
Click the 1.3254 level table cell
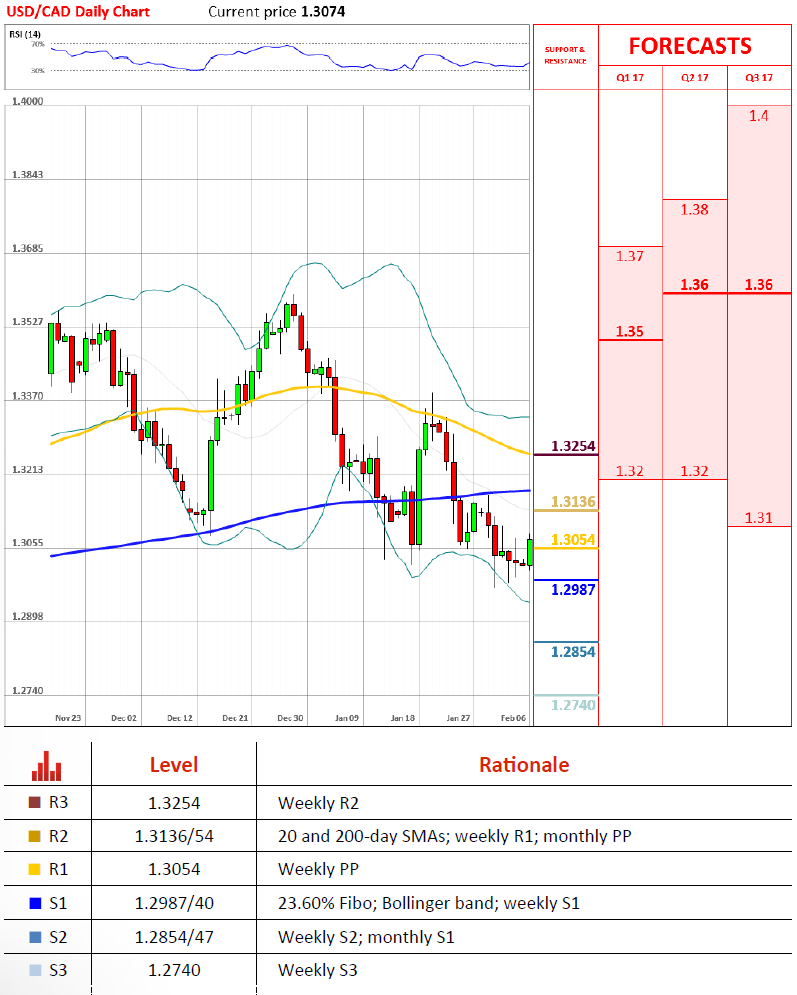pyautogui.click(x=174, y=803)
